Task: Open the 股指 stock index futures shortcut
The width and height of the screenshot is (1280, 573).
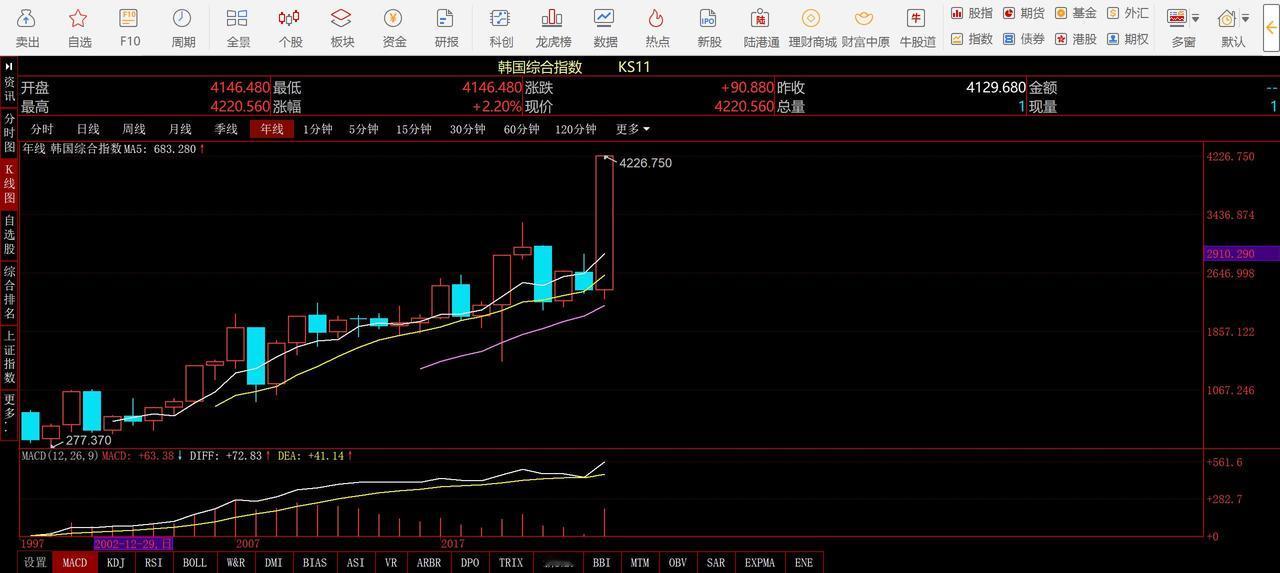Action: pyautogui.click(x=971, y=13)
